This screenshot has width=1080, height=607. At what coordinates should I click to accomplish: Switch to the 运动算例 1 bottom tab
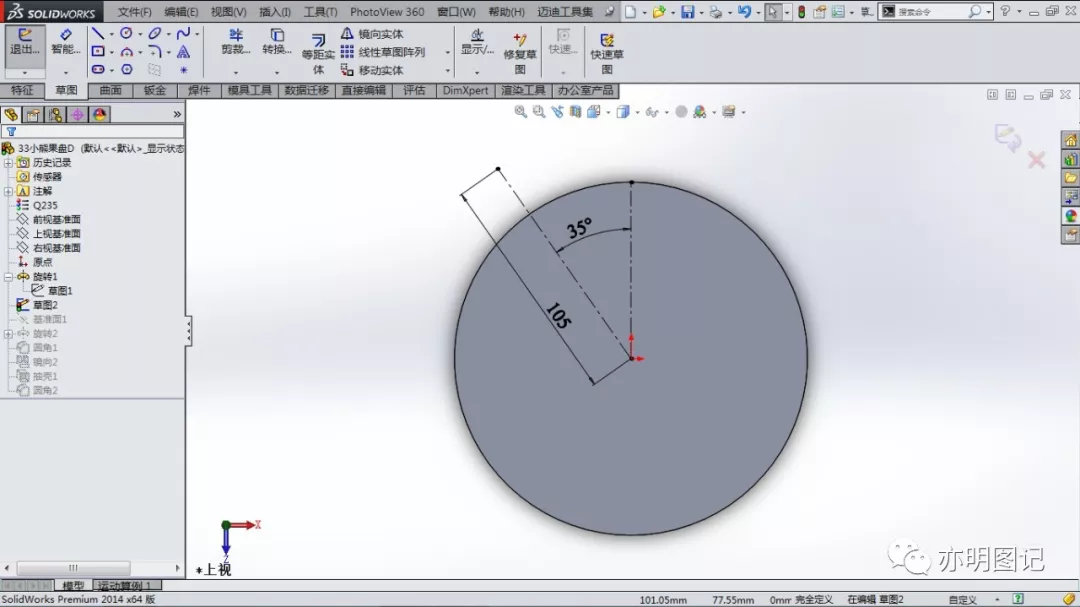125,586
